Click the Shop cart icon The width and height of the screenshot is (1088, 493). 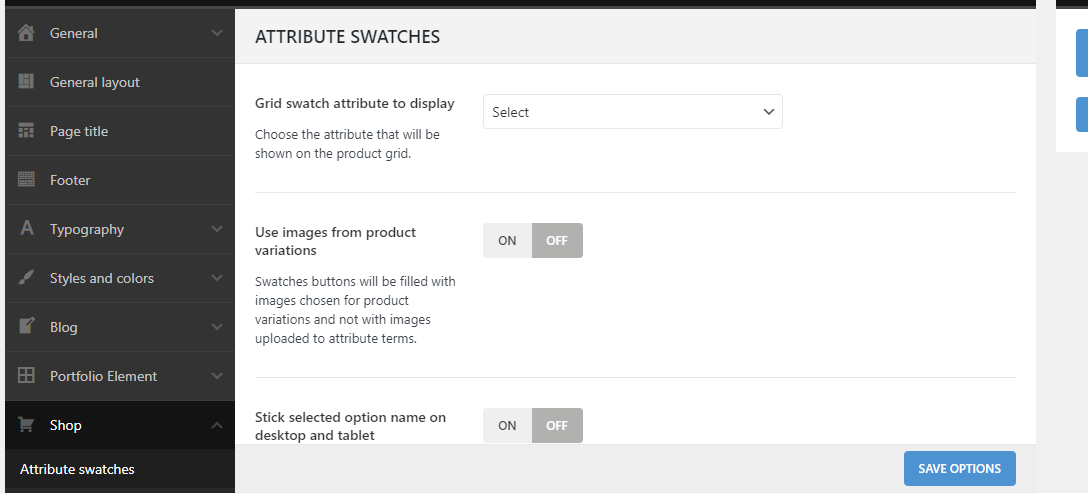point(27,425)
